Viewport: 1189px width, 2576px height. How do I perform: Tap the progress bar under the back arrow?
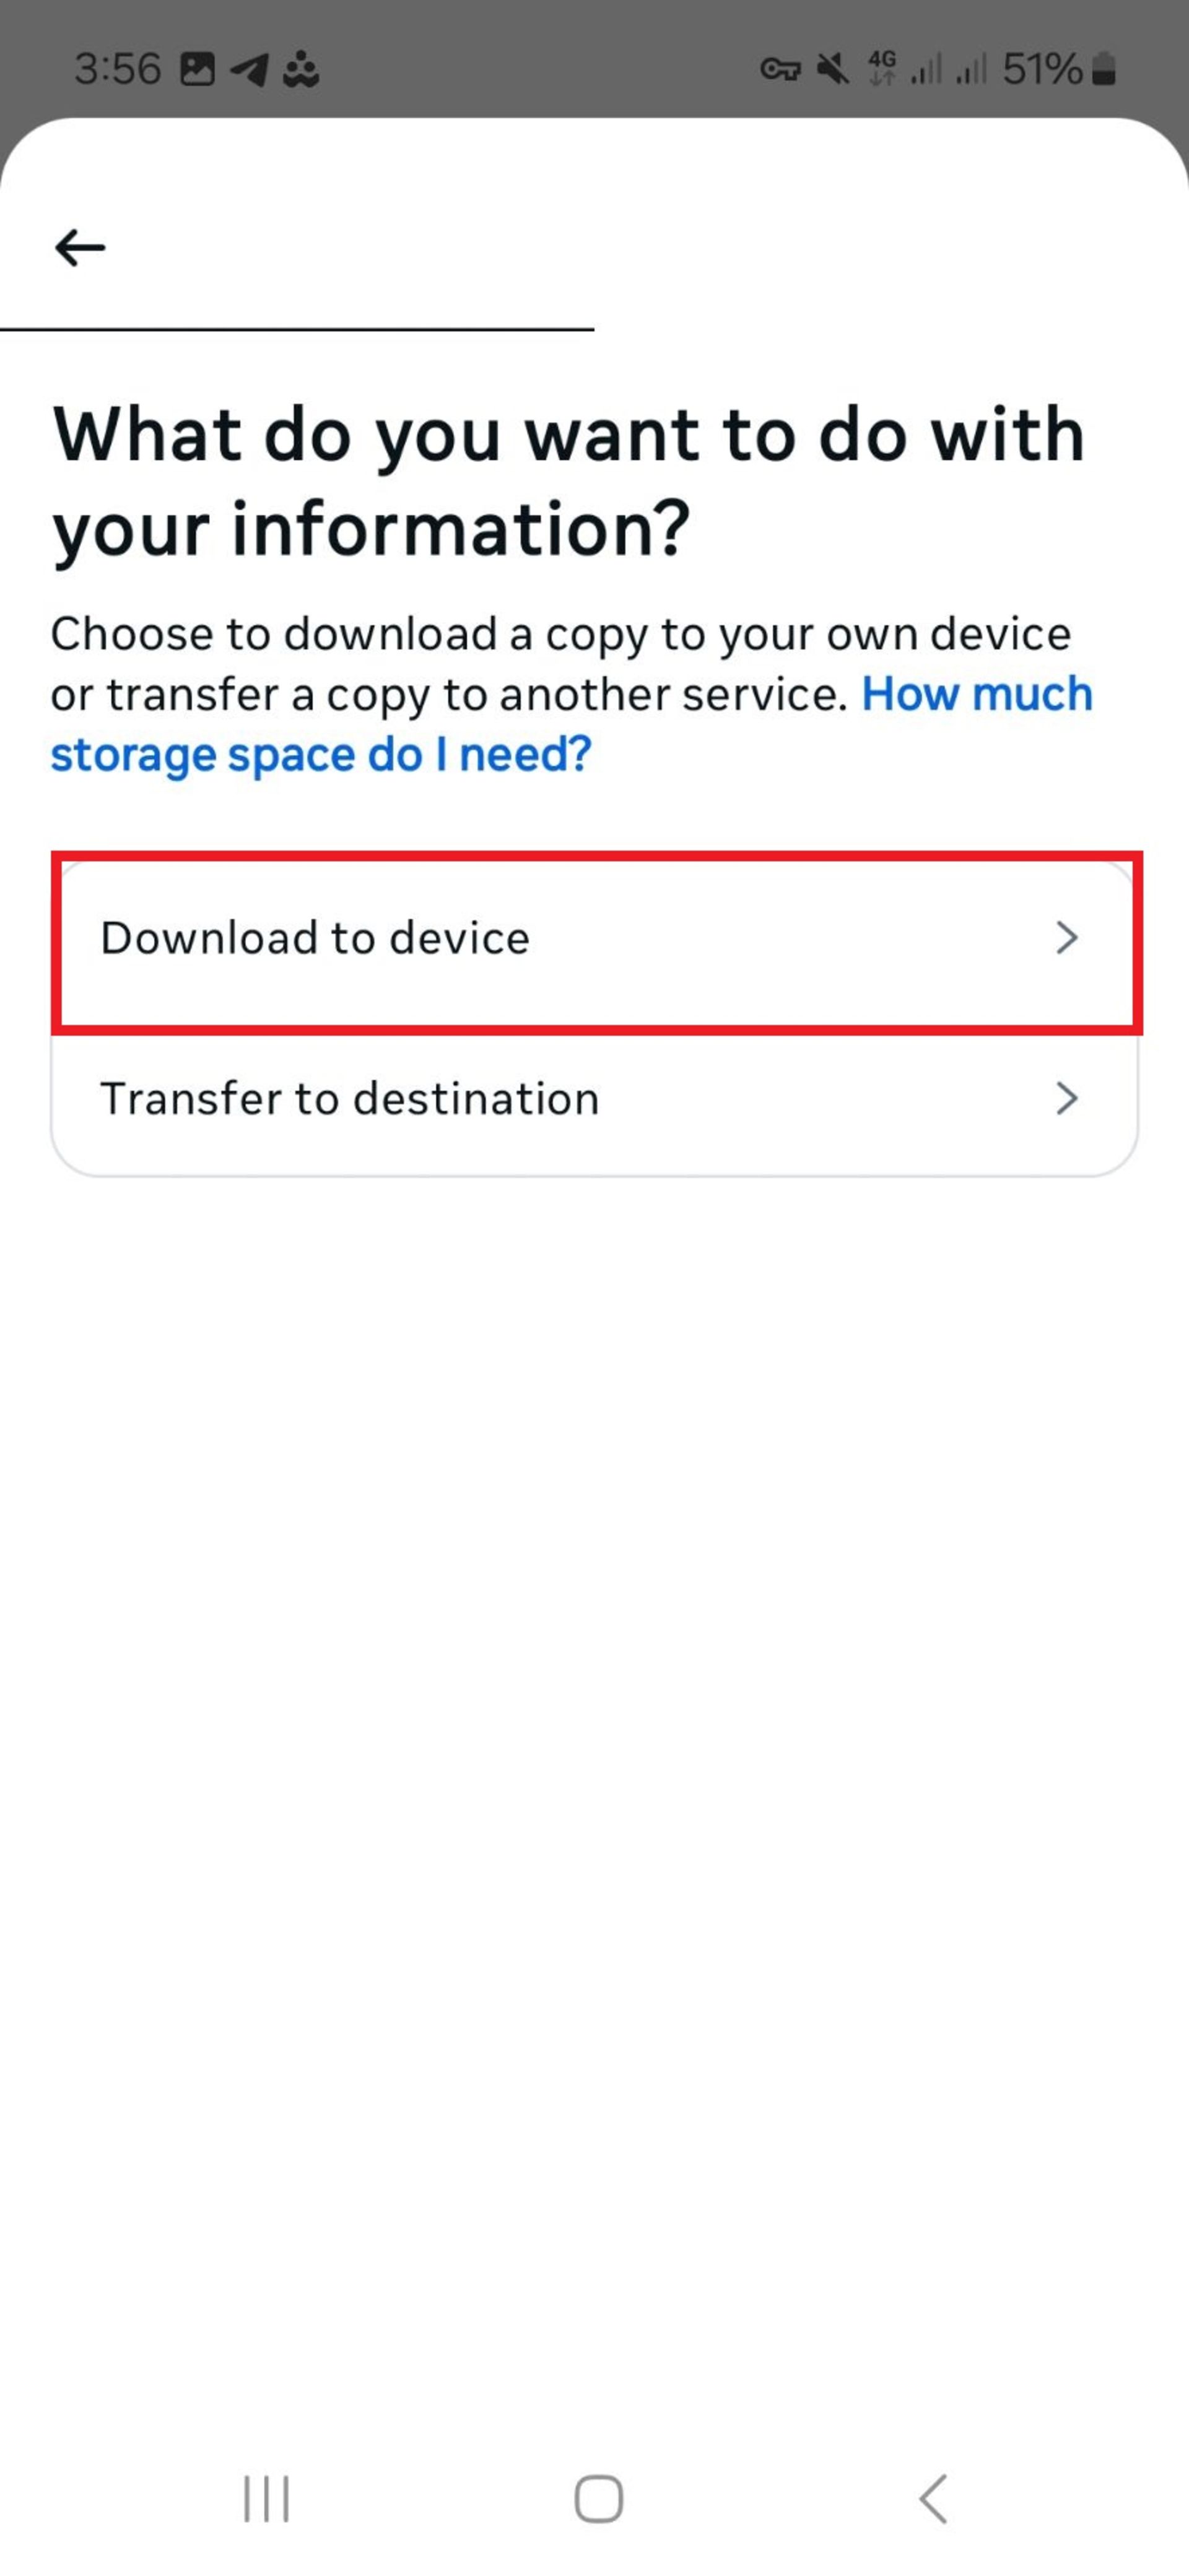point(297,329)
